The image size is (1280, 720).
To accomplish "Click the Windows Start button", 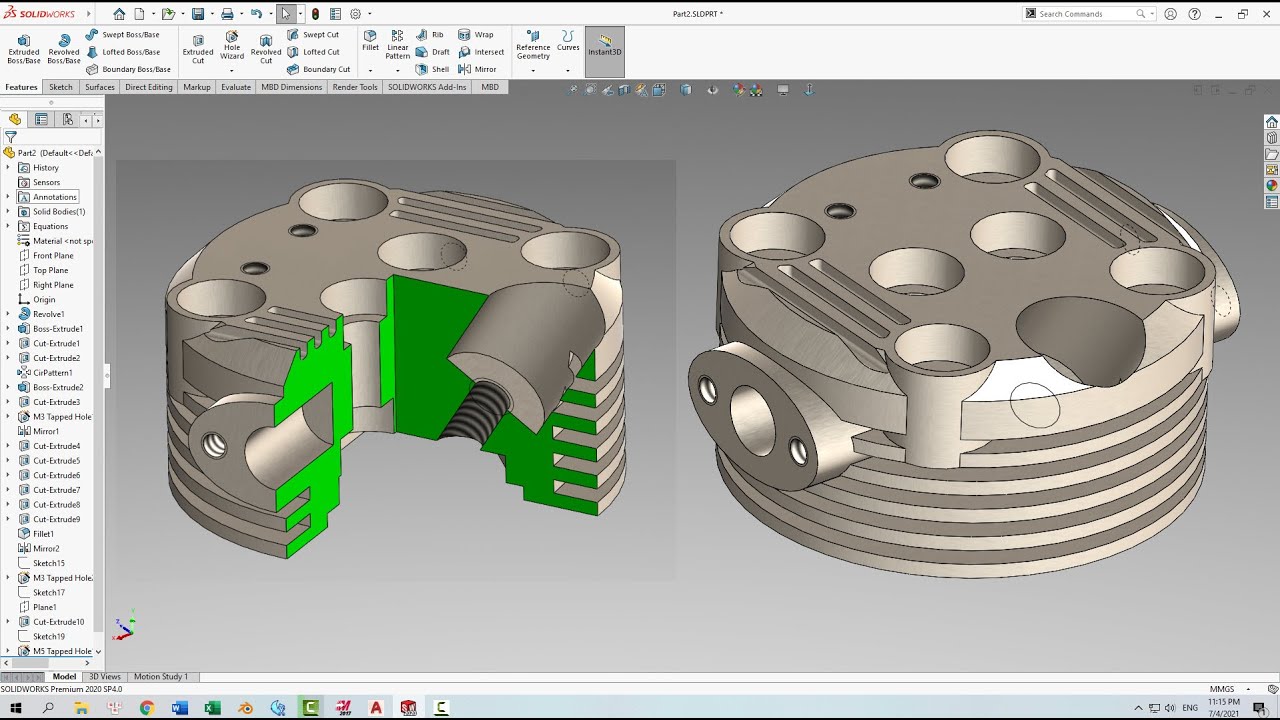I will coord(15,708).
